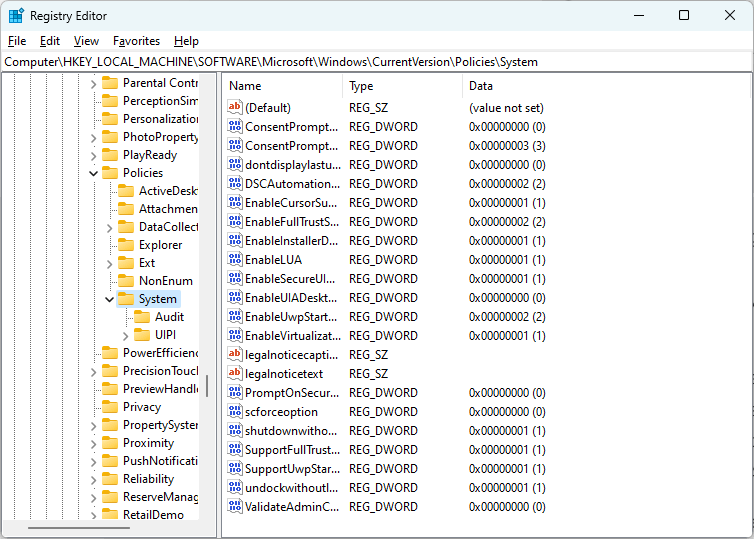Click the Audit subkey folder icon
This screenshot has height=539, width=754.
click(x=142, y=317)
